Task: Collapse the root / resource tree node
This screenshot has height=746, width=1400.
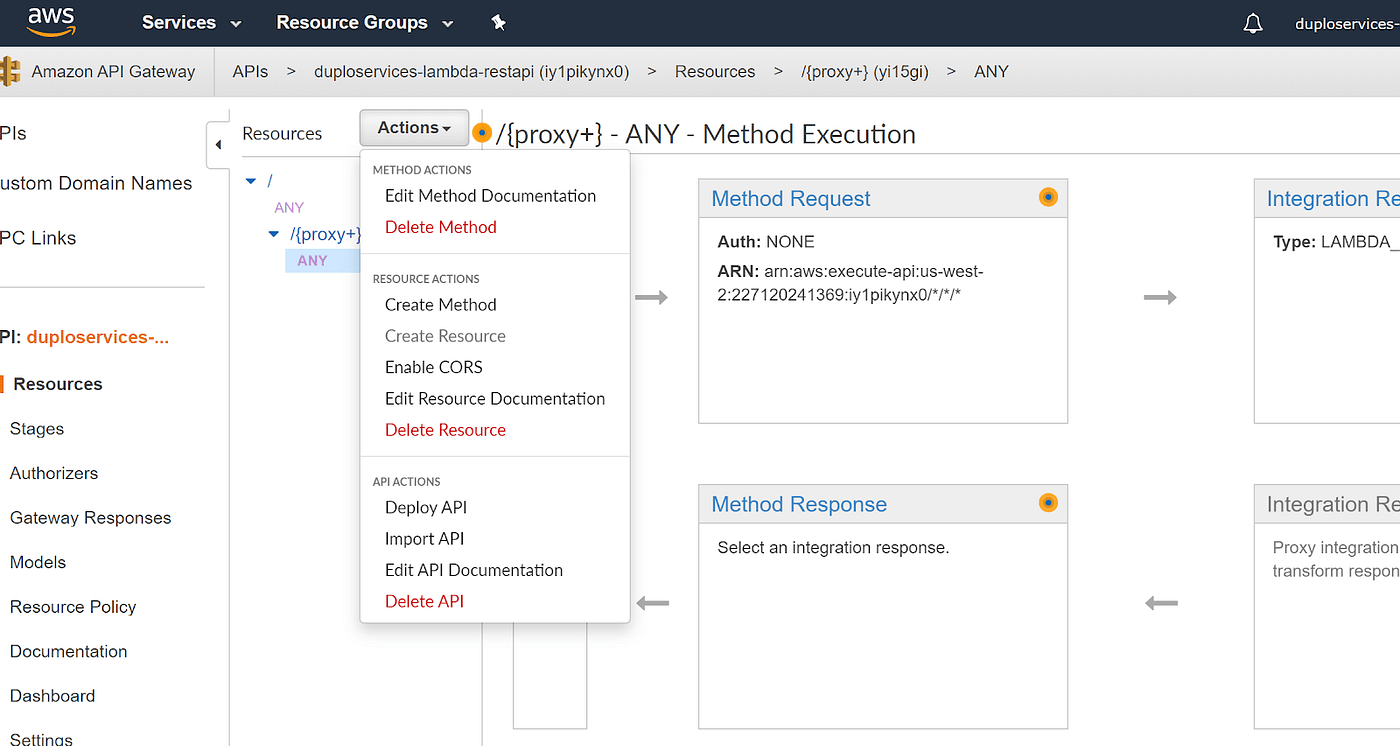Action: [251, 181]
